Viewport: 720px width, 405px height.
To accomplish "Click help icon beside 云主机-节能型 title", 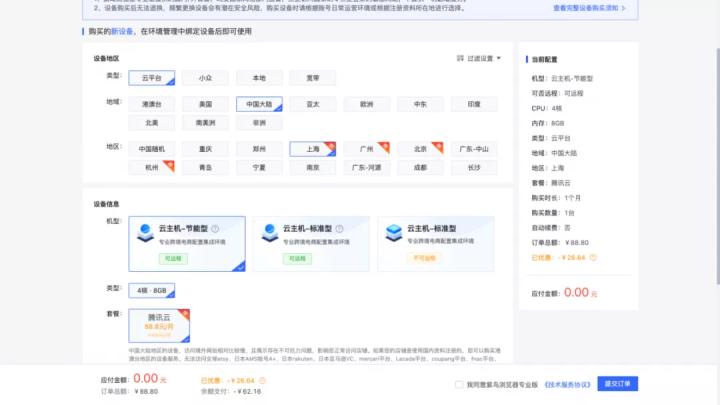I will click(214, 229).
